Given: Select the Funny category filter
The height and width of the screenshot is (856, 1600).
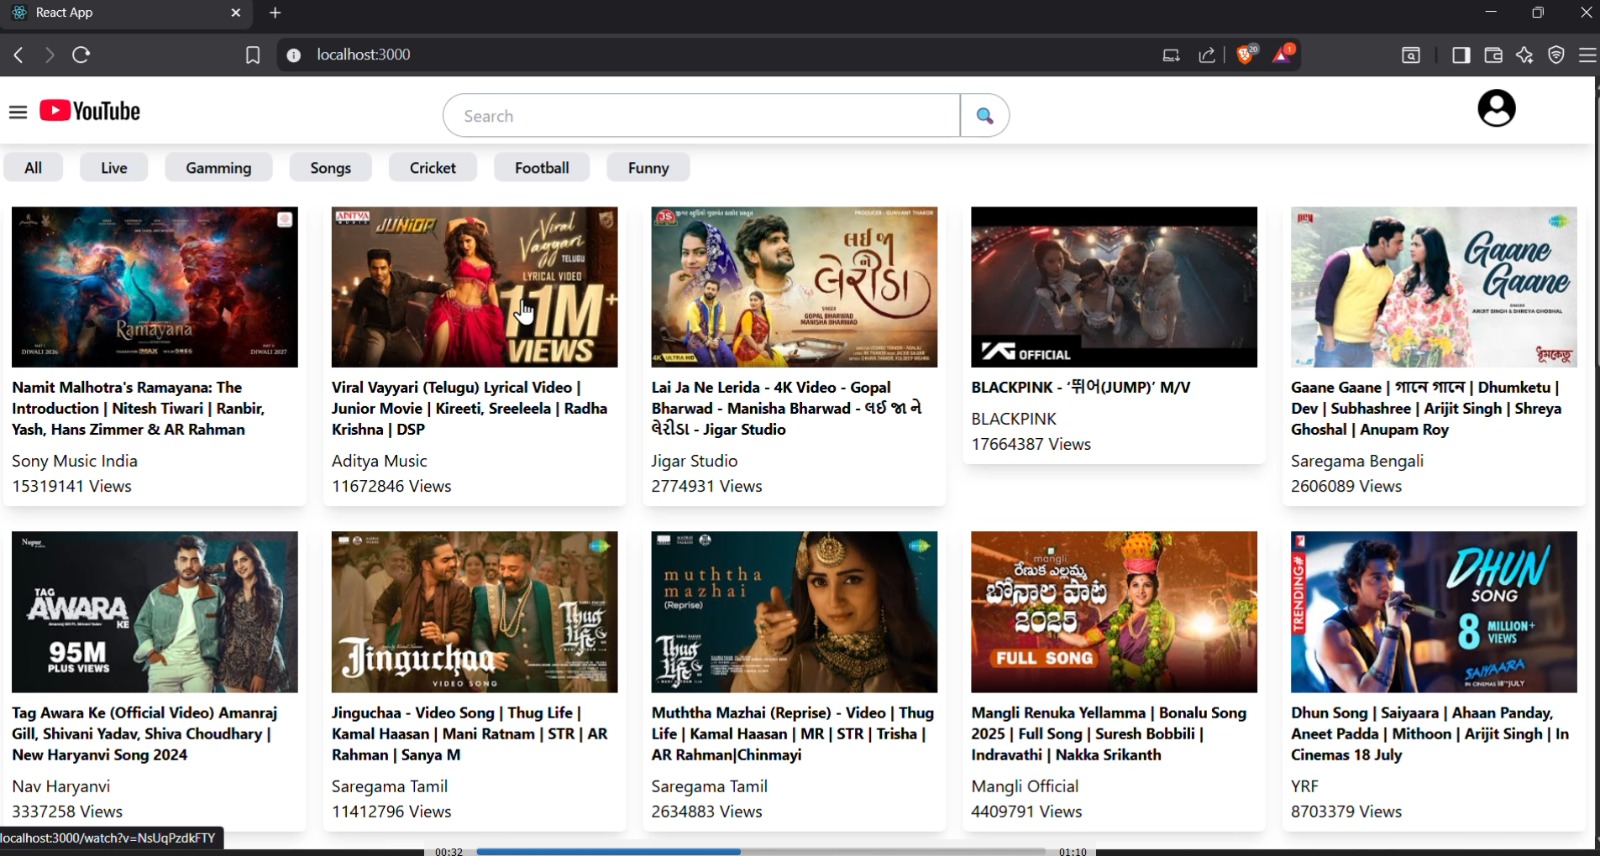Looking at the screenshot, I should 648,168.
